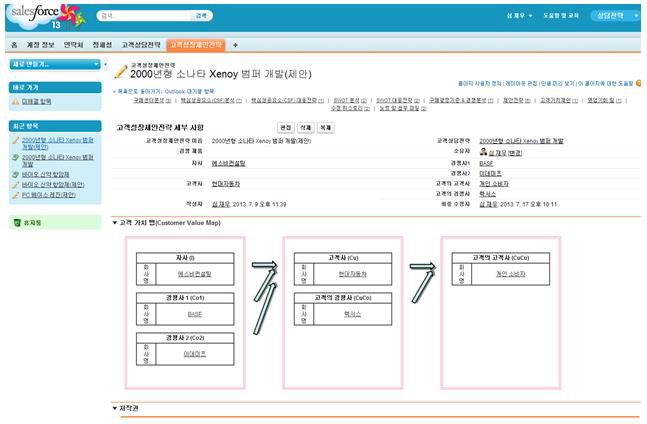Open the 연락처 tab
Screen dimensions: 647x424
pyautogui.click(x=73, y=45)
